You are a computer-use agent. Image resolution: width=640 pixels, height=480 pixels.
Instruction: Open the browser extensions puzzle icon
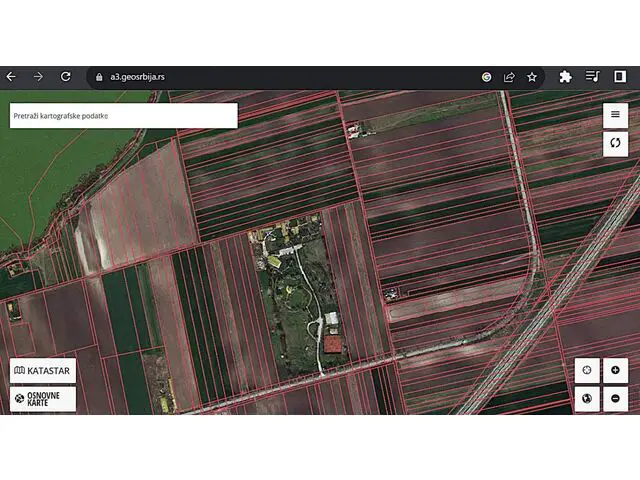click(x=565, y=76)
